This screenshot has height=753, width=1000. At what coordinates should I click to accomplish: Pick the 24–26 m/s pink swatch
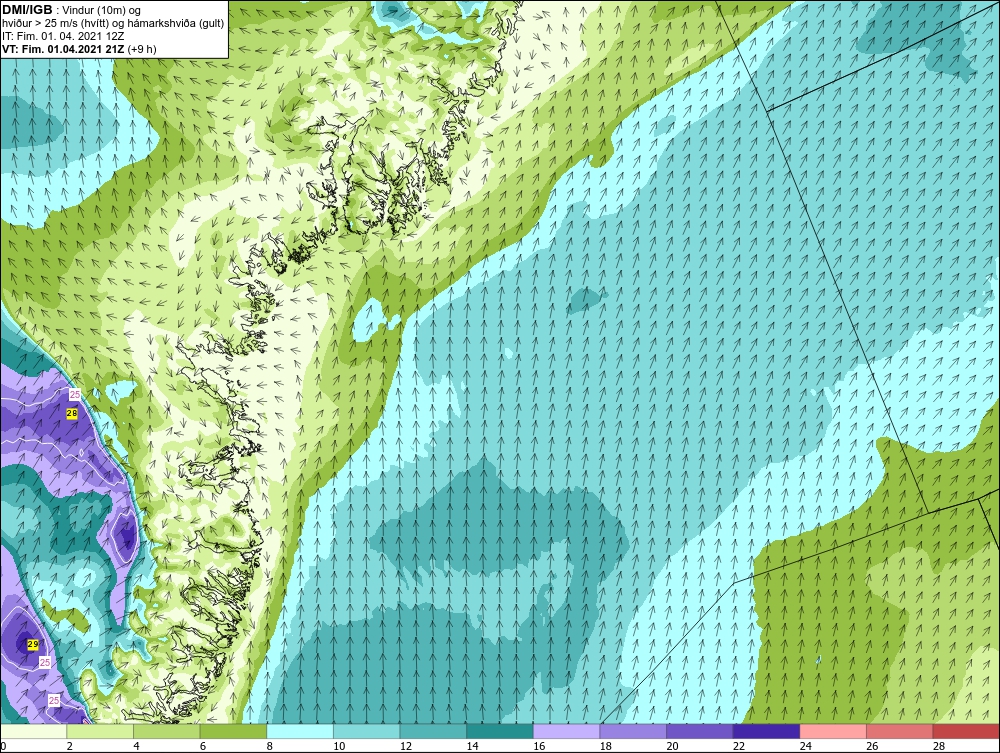(x=833, y=731)
